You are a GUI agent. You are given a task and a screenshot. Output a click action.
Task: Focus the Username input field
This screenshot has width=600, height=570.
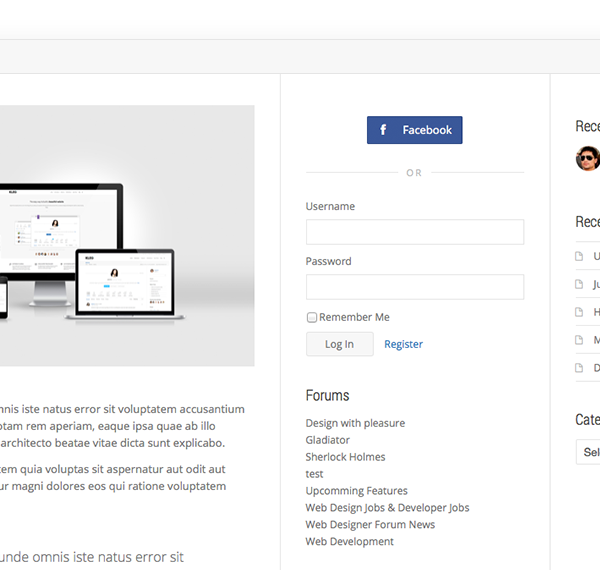coord(414,232)
